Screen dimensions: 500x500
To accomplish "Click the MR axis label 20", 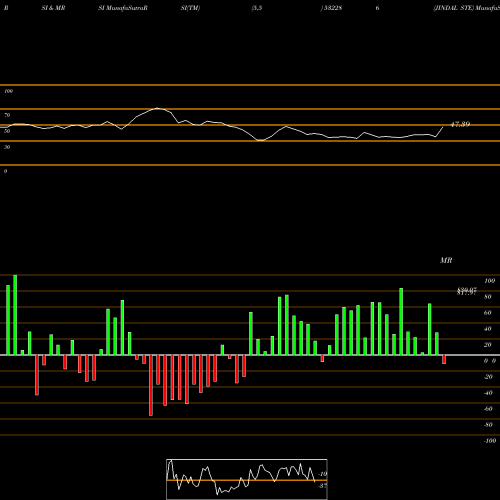I will click(x=488, y=345).
